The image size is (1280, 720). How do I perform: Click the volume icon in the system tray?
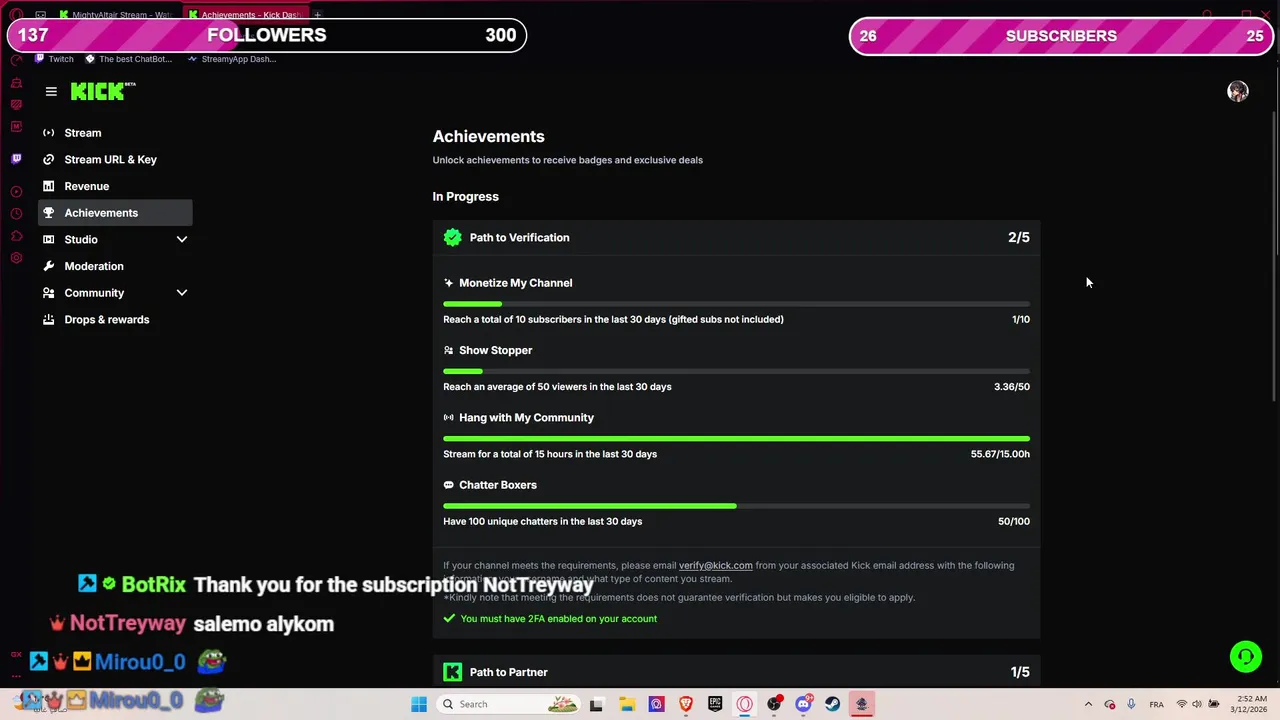[1197, 704]
